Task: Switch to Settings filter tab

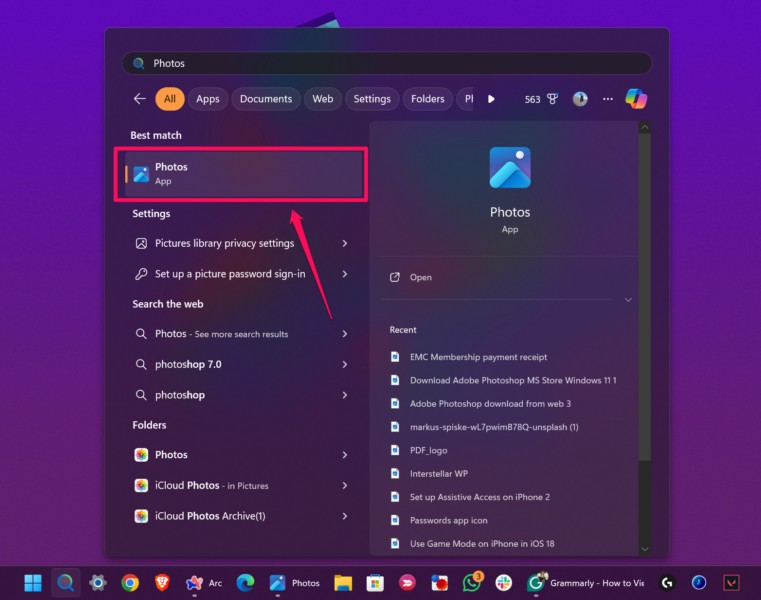Action: (x=372, y=99)
